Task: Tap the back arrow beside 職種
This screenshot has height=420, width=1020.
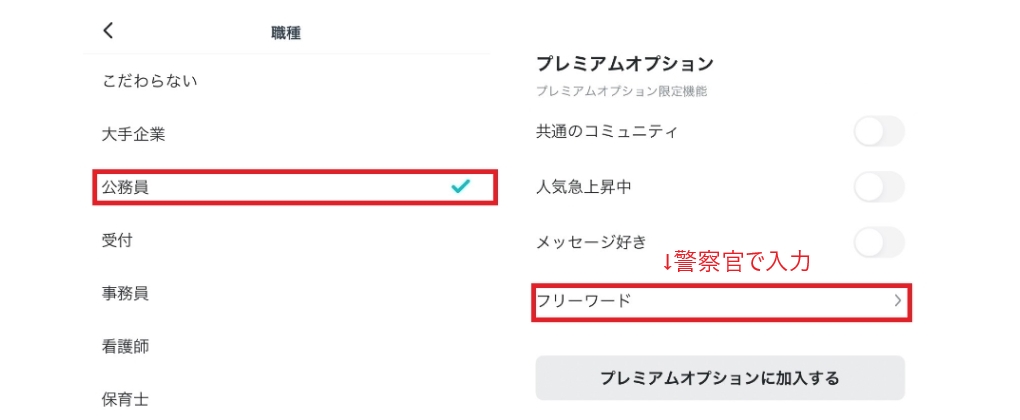Action: tap(109, 31)
